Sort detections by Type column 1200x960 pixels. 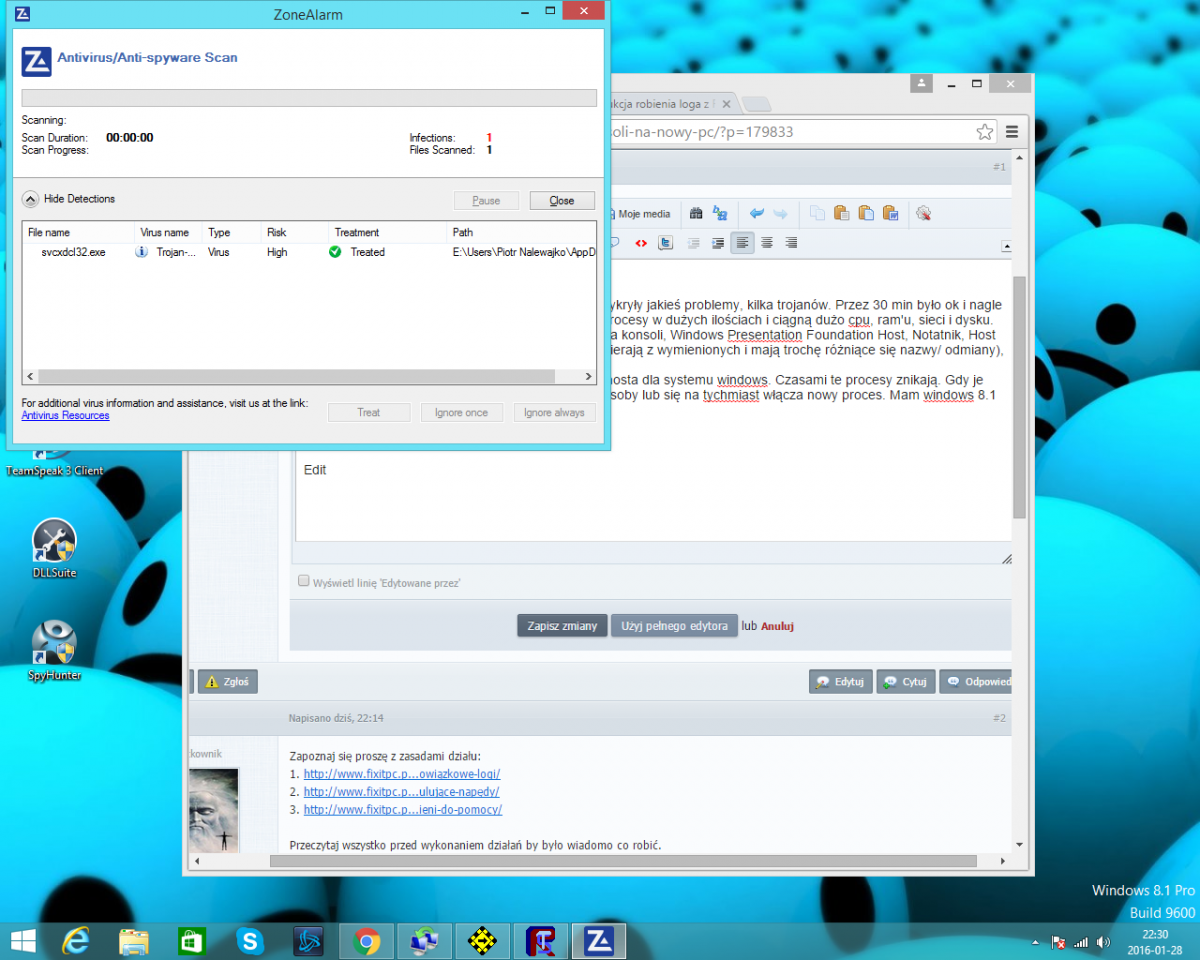[x=232, y=232]
